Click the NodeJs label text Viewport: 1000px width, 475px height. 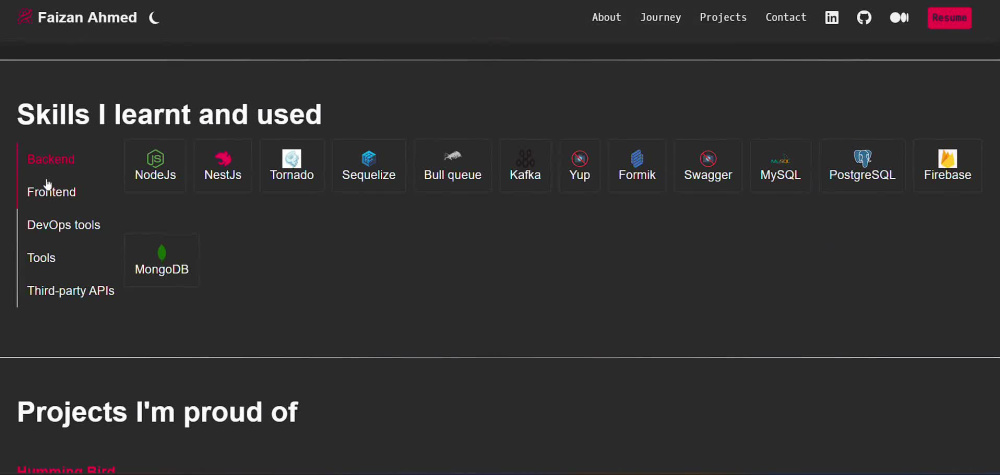[x=155, y=175]
